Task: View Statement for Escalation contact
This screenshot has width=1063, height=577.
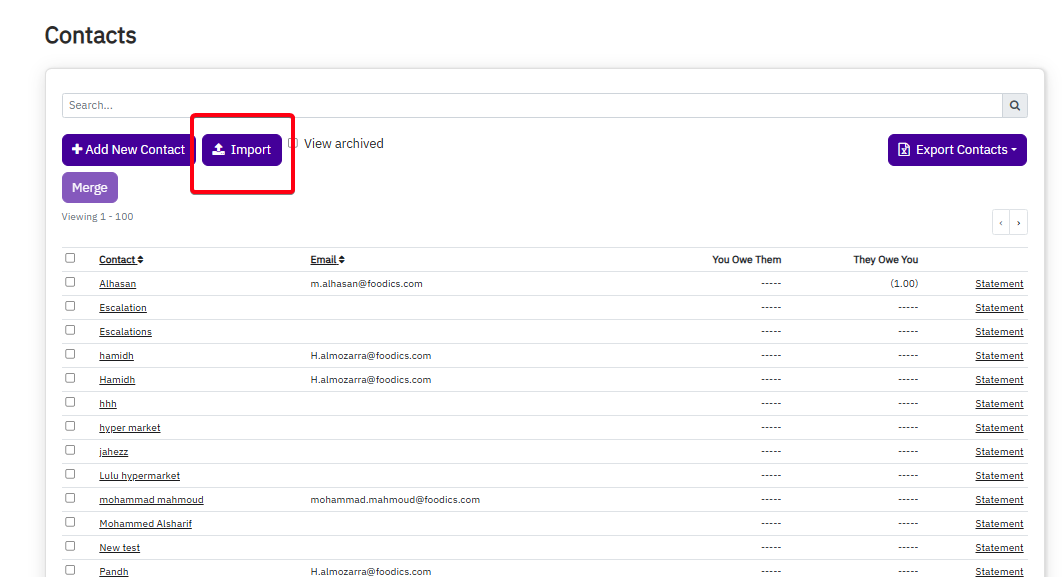Action: click(999, 308)
